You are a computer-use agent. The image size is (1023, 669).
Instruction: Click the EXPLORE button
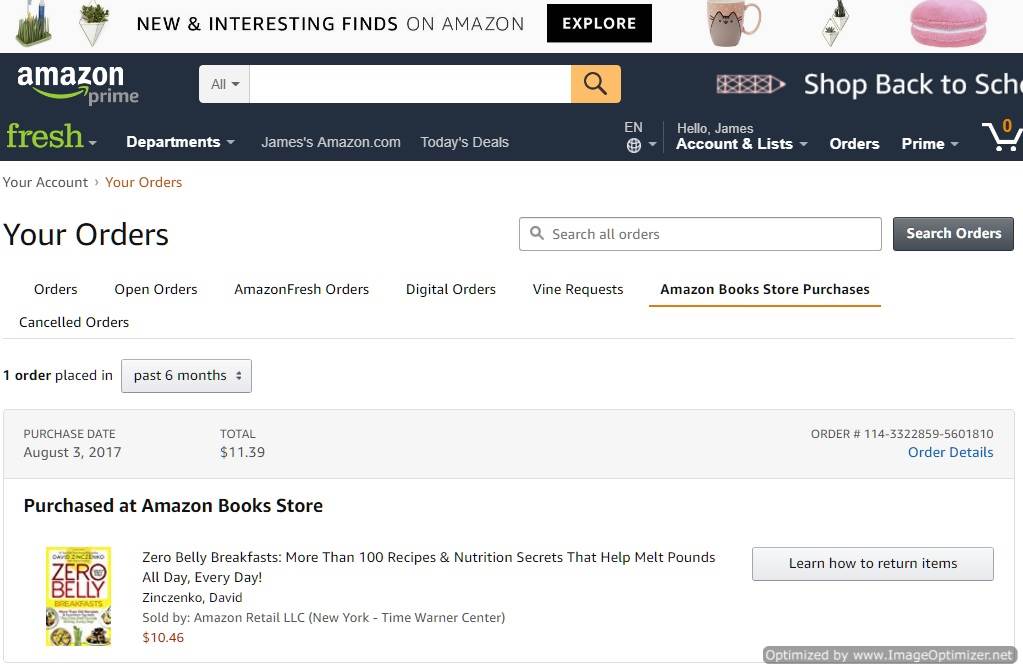point(599,23)
